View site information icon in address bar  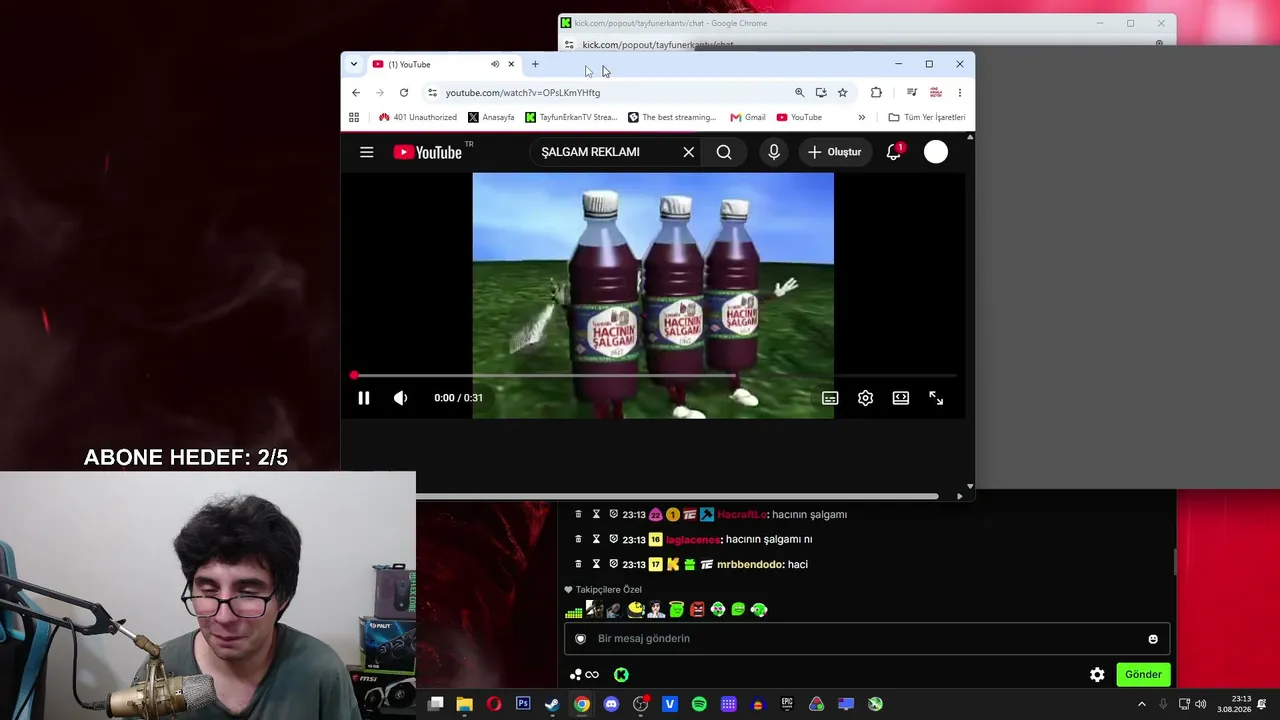point(432,93)
